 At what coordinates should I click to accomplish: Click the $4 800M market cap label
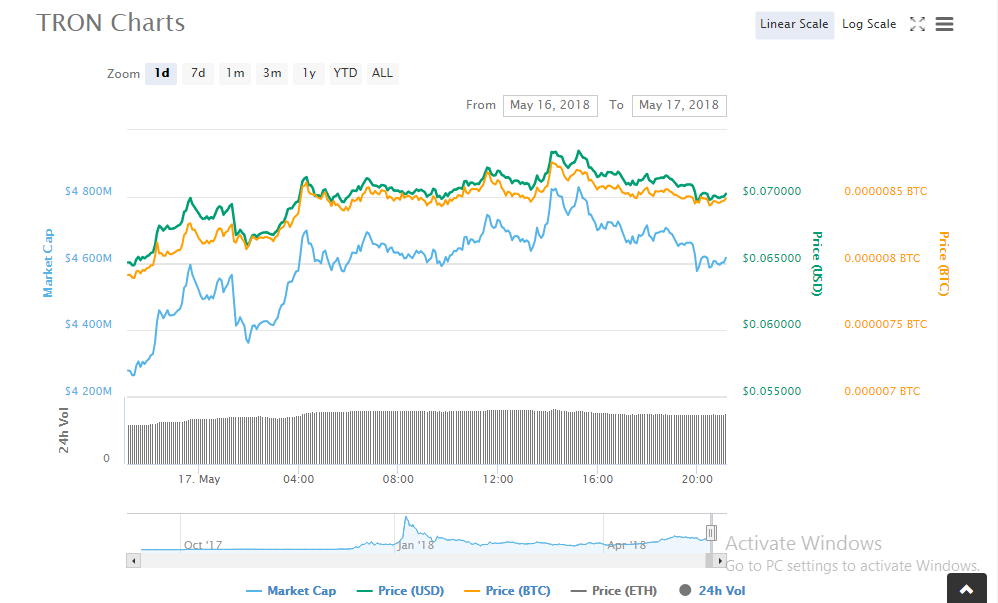pos(88,192)
